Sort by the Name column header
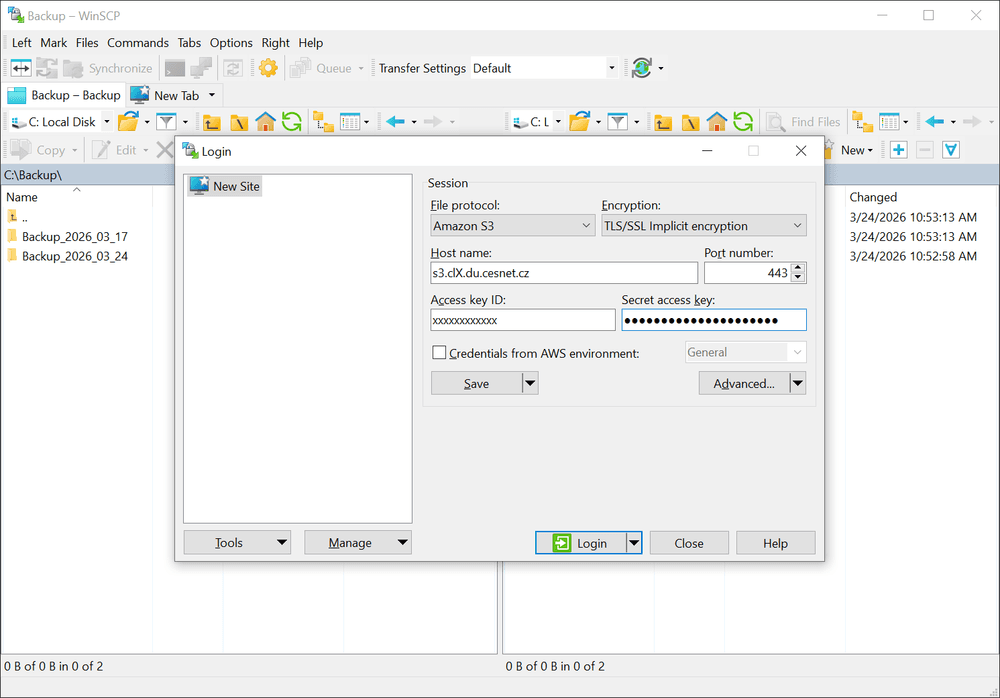 click(x=77, y=197)
